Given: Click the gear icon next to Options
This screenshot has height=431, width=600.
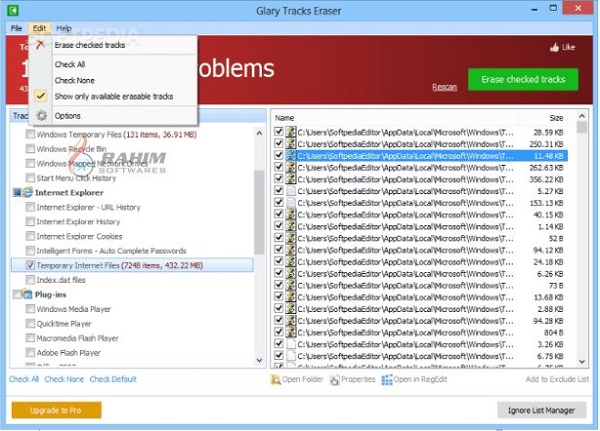Looking at the screenshot, I should (x=41, y=115).
